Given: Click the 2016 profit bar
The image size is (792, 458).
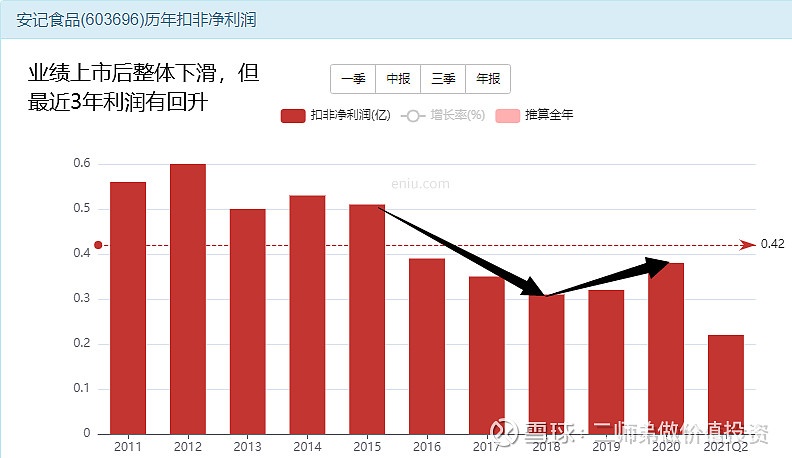Looking at the screenshot, I should coord(427,346).
